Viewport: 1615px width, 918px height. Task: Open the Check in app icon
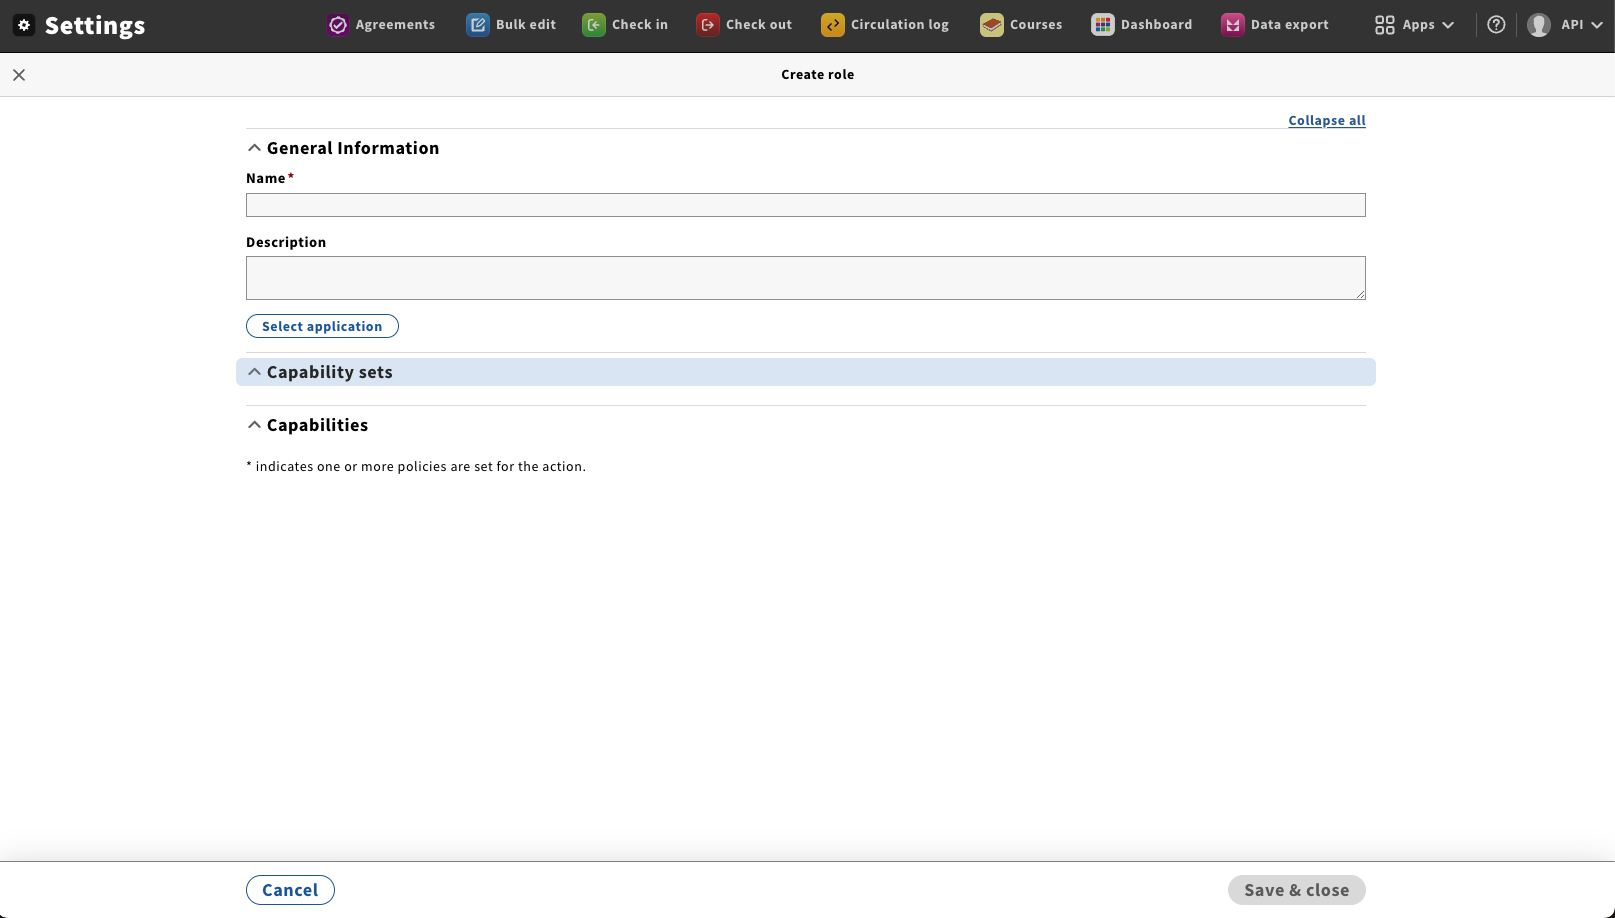(x=594, y=25)
